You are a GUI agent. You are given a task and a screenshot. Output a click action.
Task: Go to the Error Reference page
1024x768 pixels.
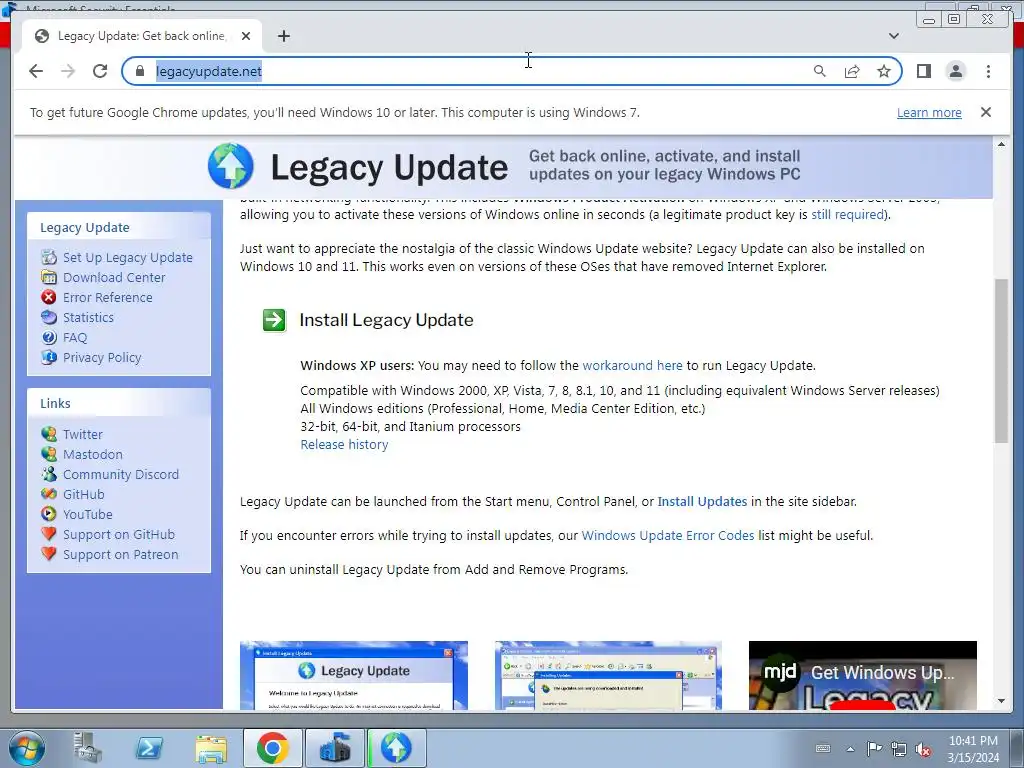[108, 297]
